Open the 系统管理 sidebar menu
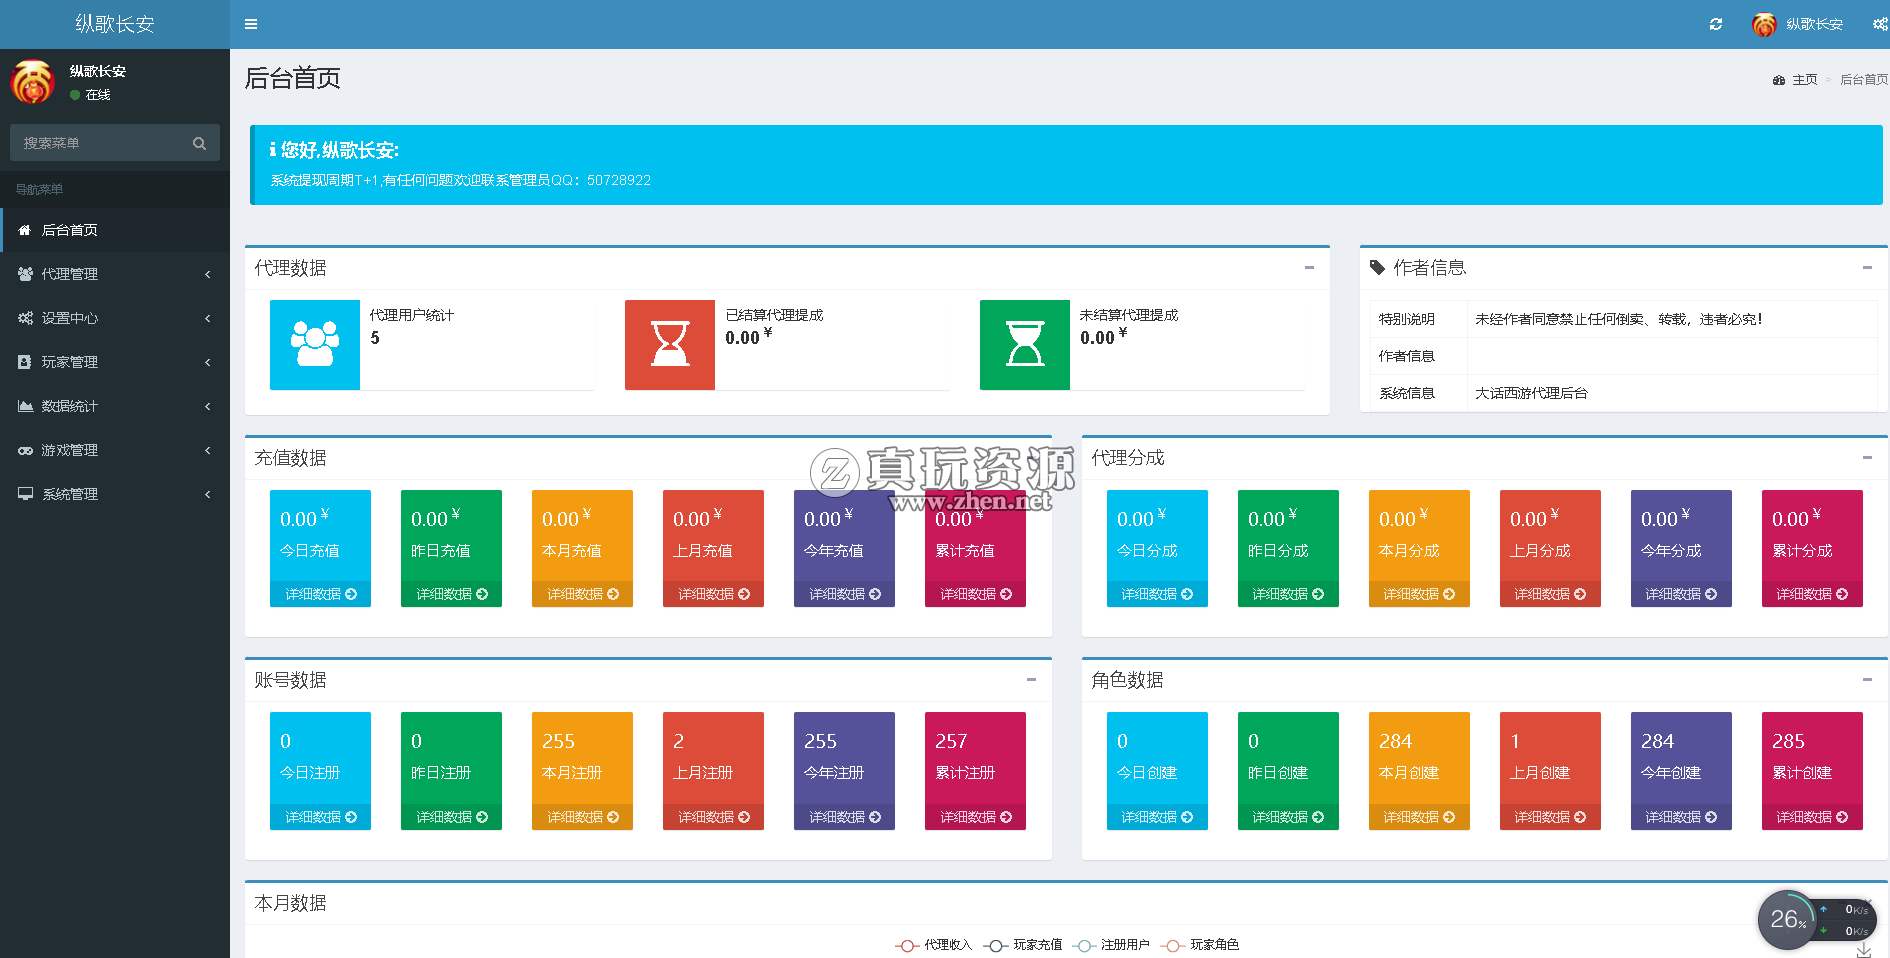The width and height of the screenshot is (1890, 958). tap(115, 494)
